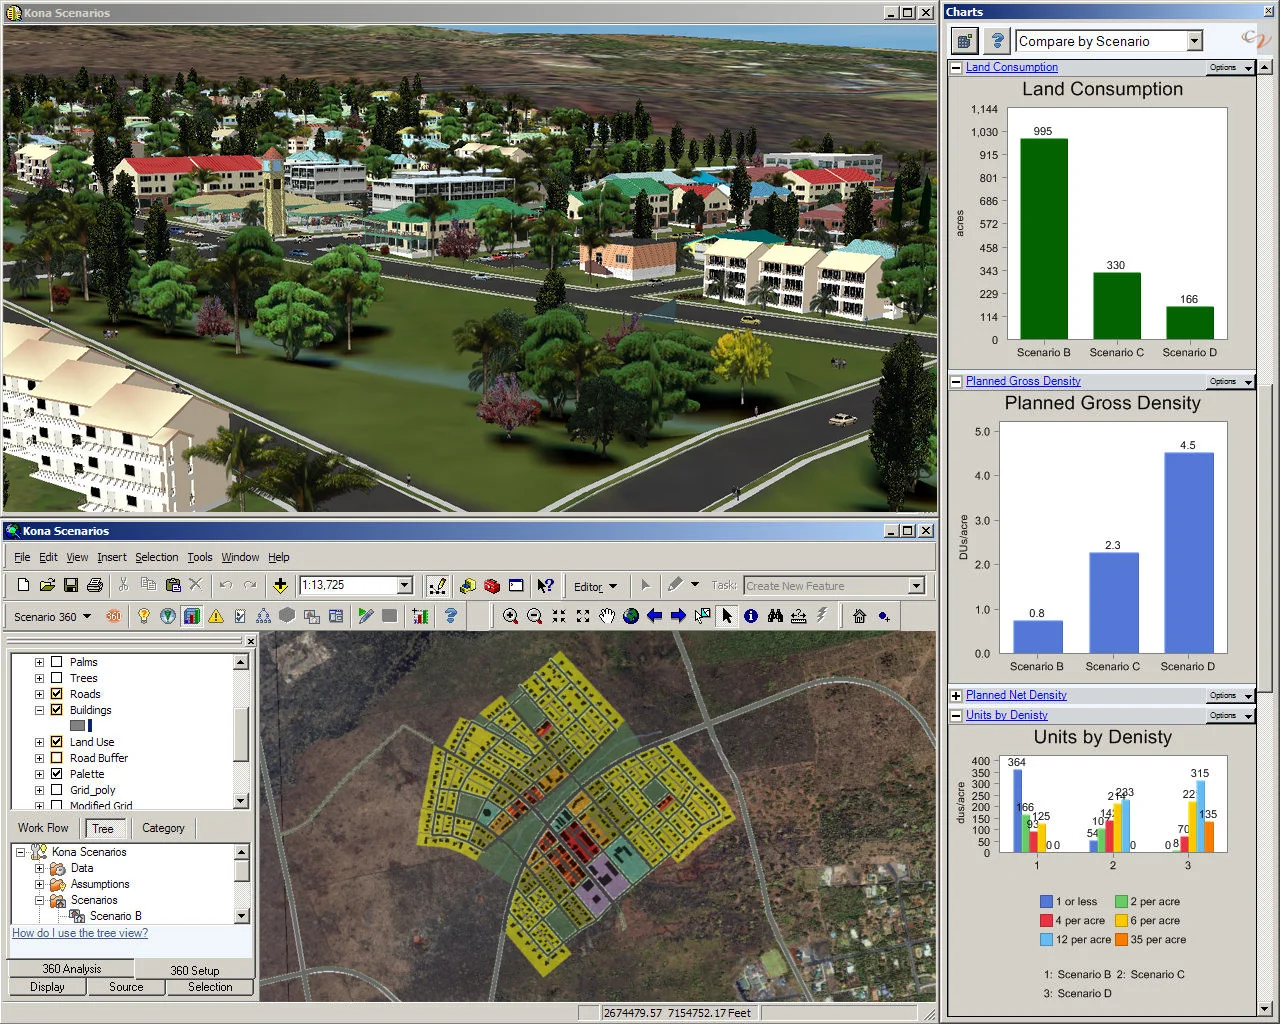This screenshot has width=1280, height=1024.
Task: Click the What's This help cursor icon
Action: coord(545,586)
